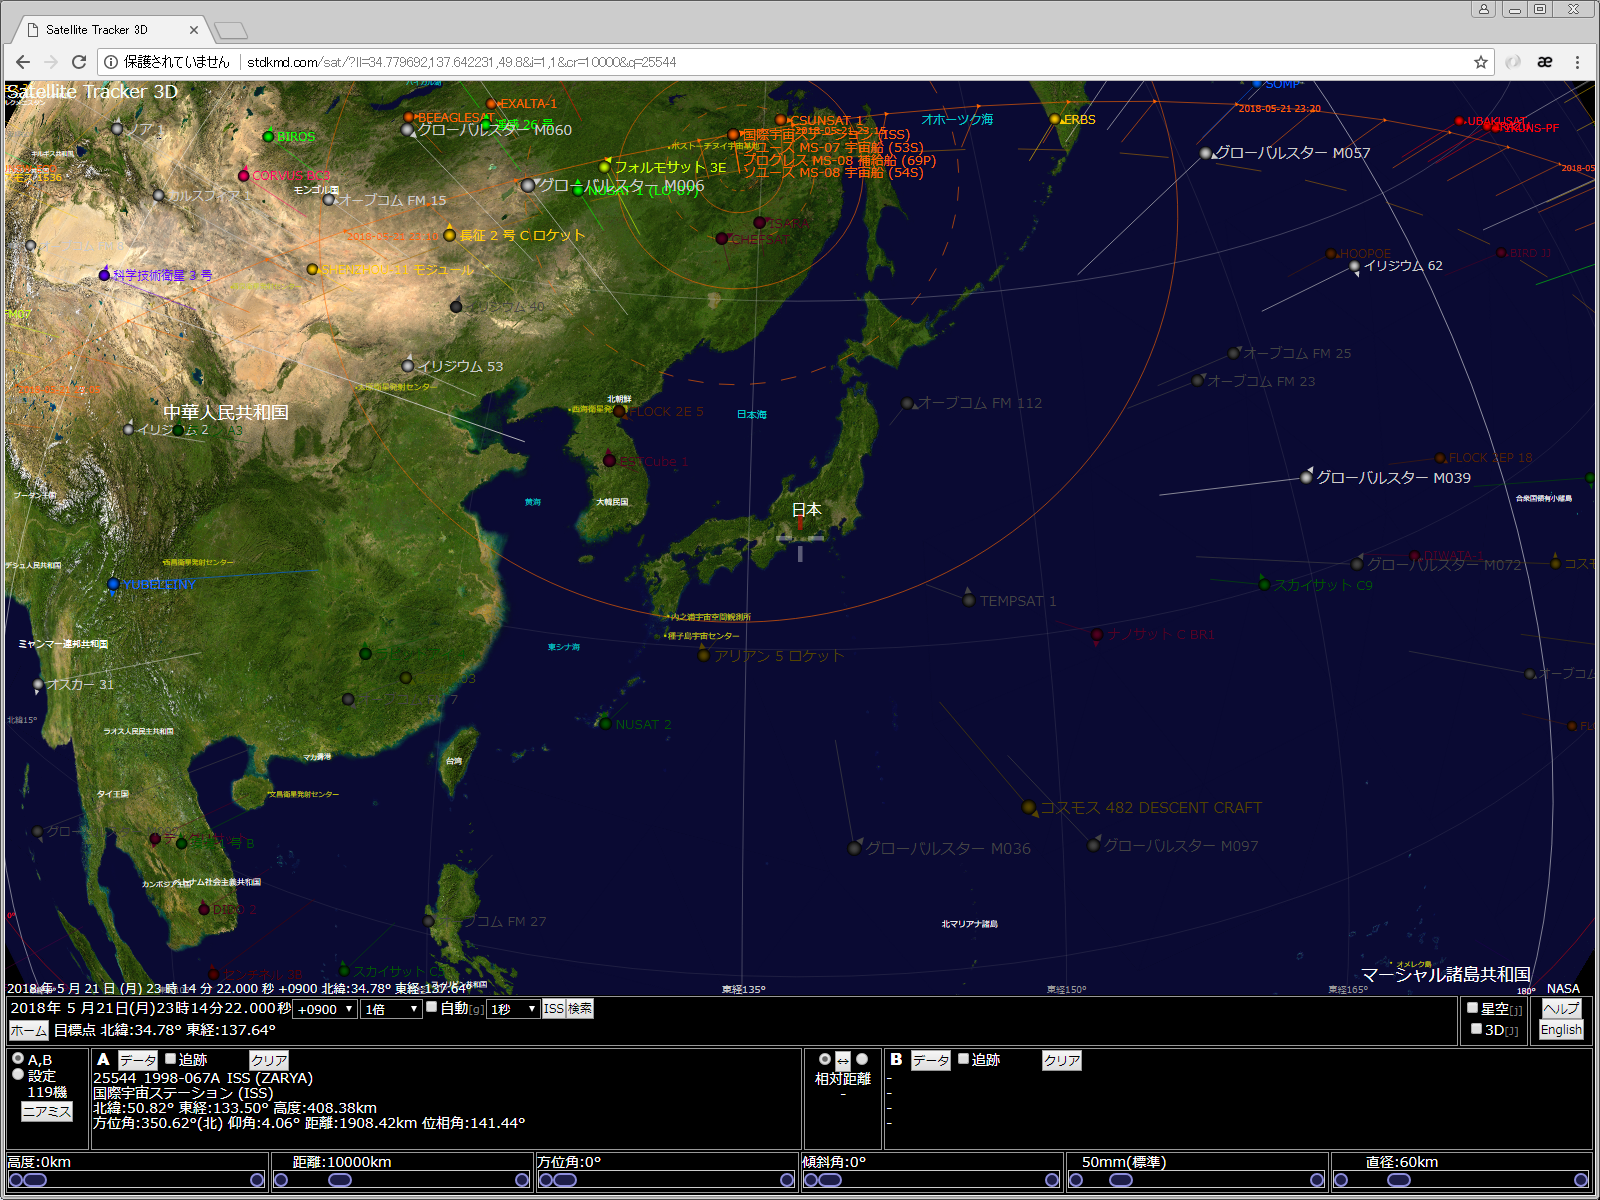Image resolution: width=1600 pixels, height=1200 pixels.
Task: Click the right end button of 高度 slider
Action: point(257,1180)
